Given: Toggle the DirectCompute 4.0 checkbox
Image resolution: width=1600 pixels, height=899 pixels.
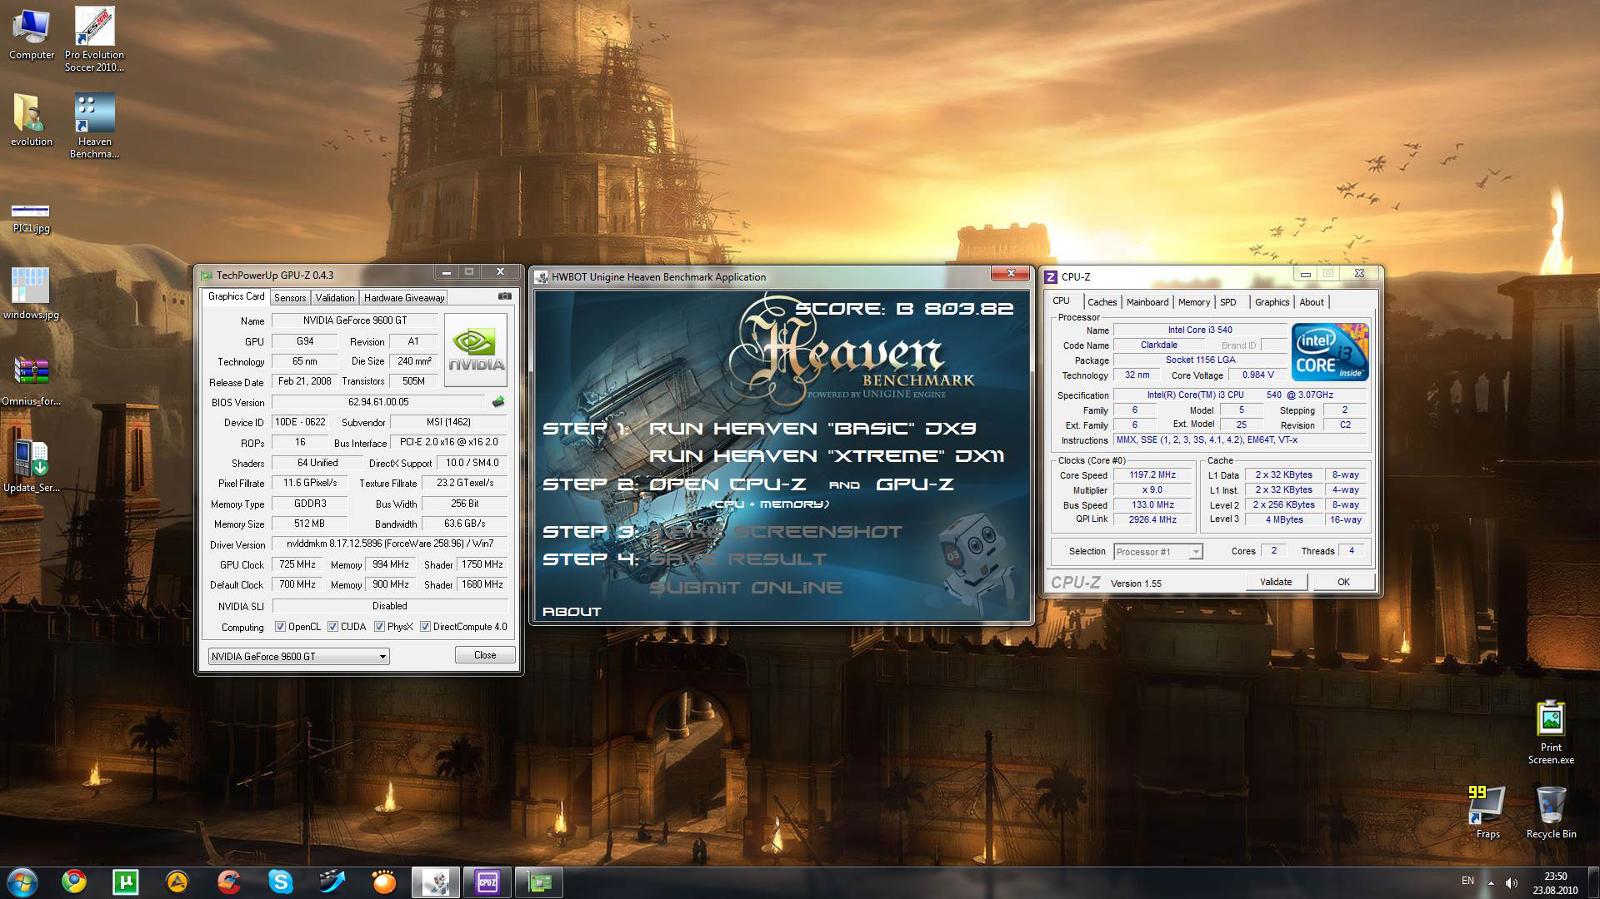Looking at the screenshot, I should click(425, 627).
